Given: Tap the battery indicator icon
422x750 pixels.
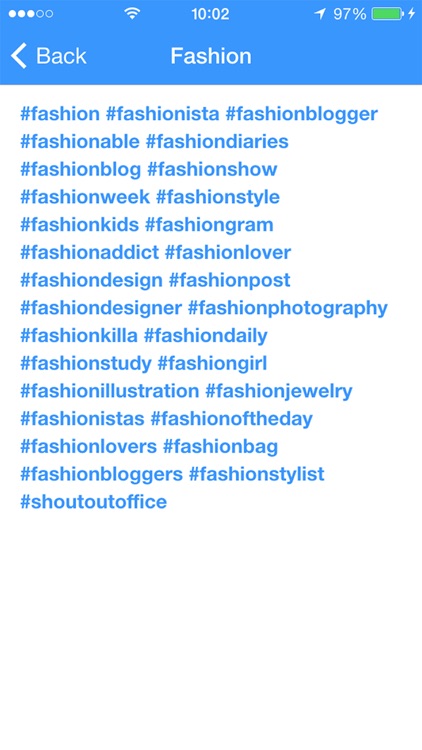Looking at the screenshot, I should coord(387,13).
